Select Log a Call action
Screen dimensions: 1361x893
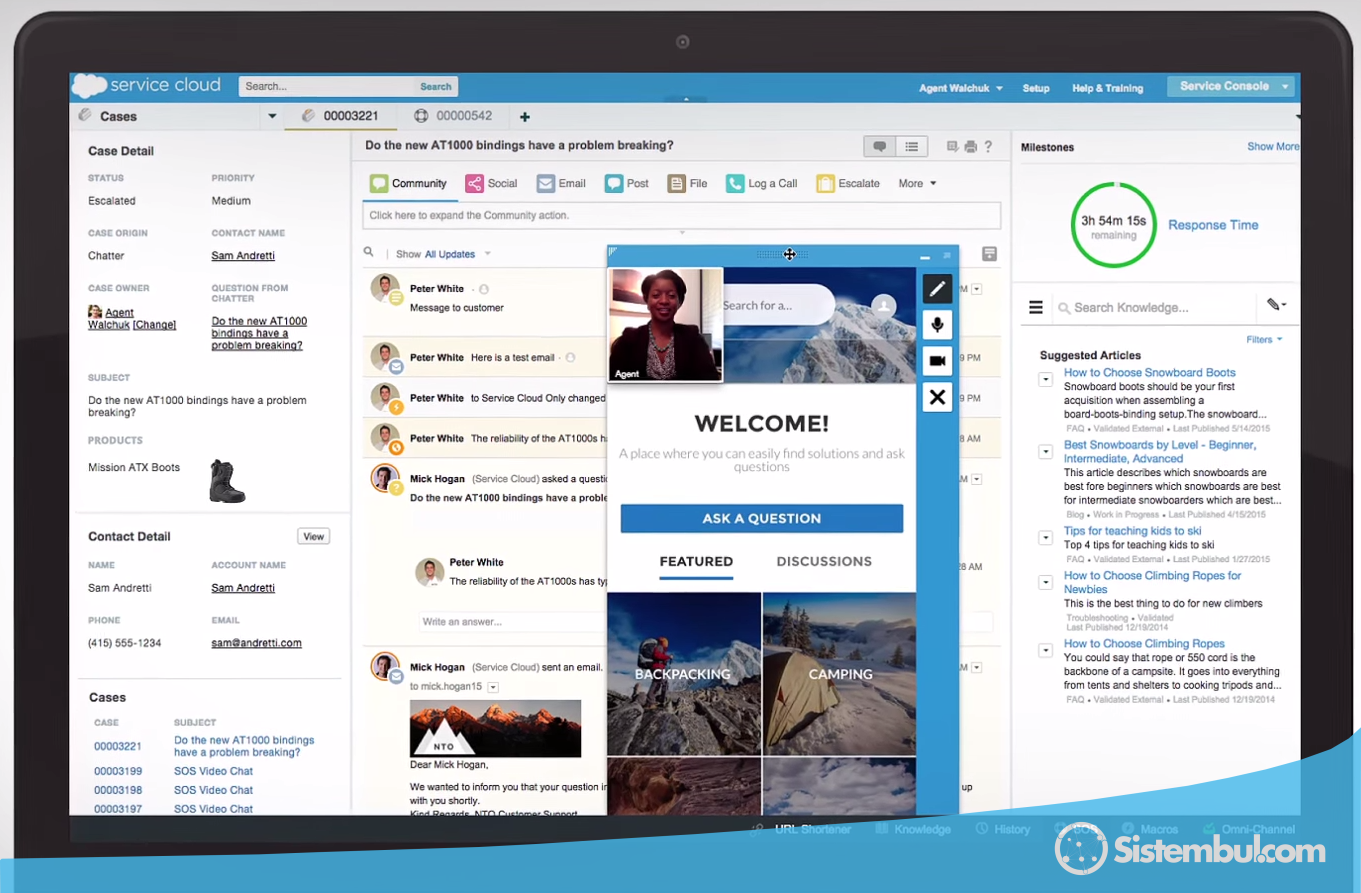coord(761,184)
